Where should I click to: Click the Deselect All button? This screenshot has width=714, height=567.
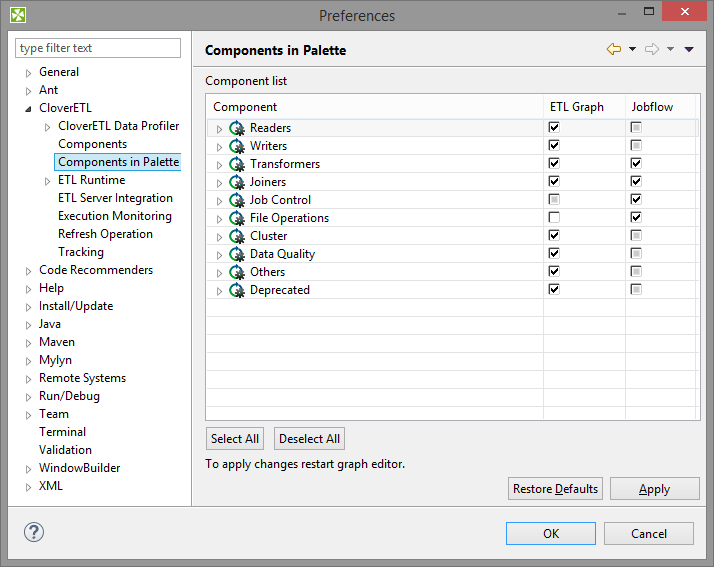(x=309, y=439)
